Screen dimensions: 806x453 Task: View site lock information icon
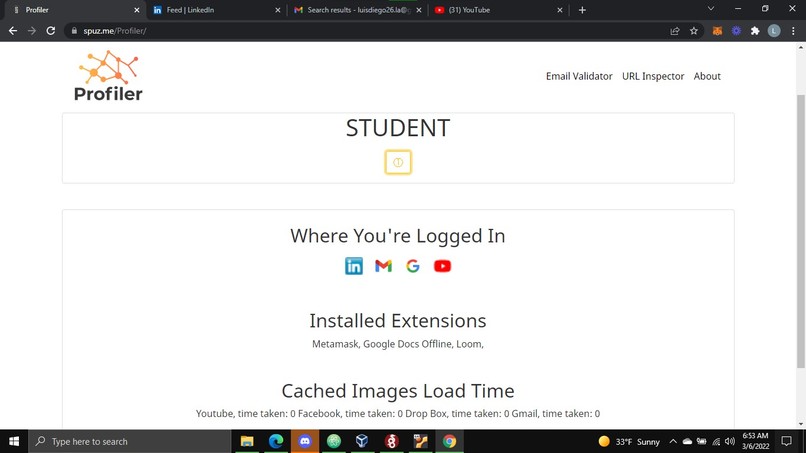[74, 31]
